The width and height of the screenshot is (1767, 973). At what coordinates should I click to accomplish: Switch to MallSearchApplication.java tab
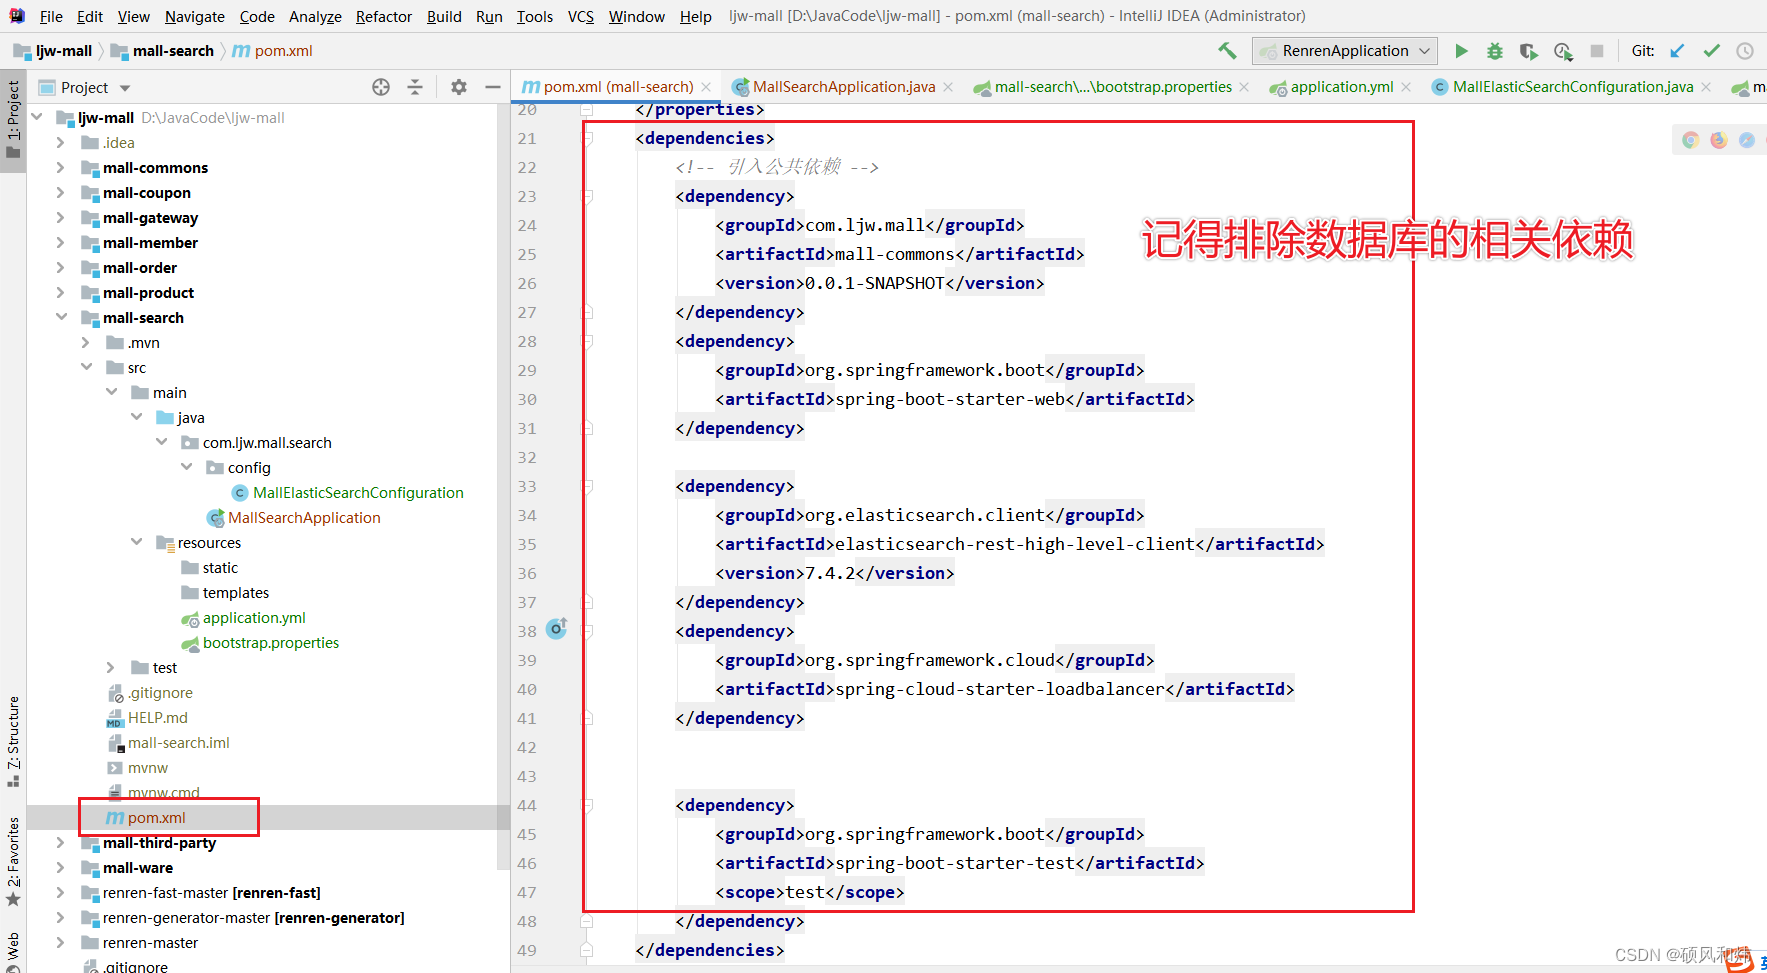click(x=843, y=87)
